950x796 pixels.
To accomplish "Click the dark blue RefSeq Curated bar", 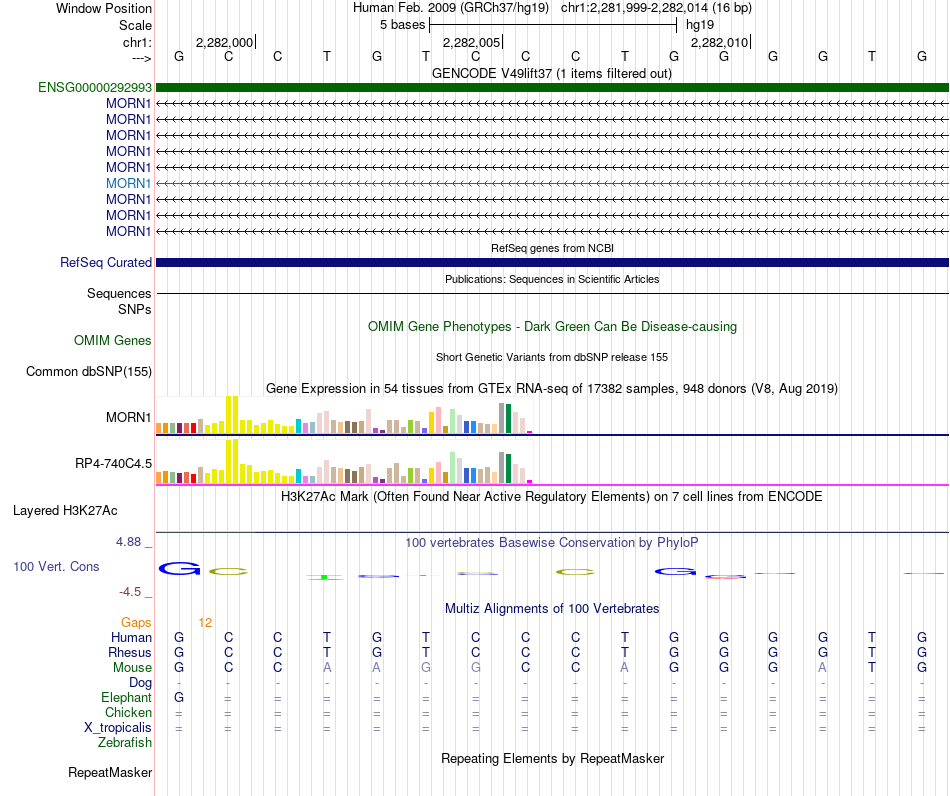I will coord(552,262).
